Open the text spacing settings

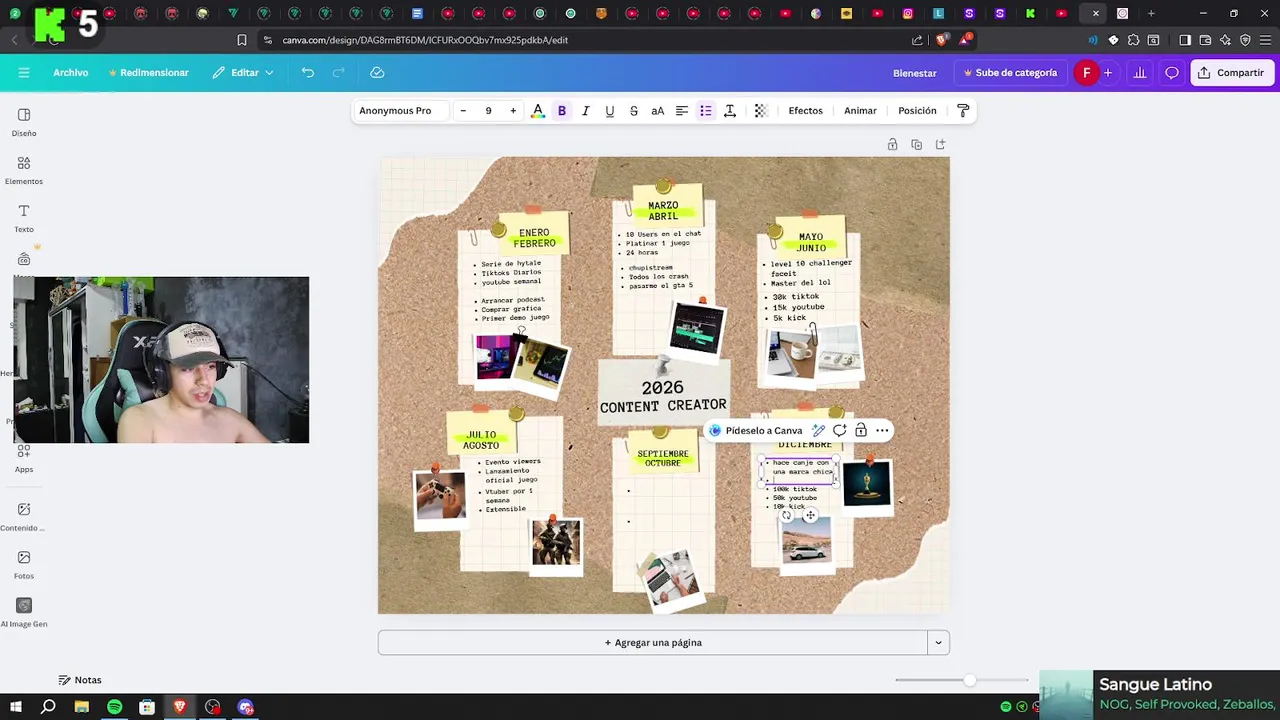click(730, 111)
